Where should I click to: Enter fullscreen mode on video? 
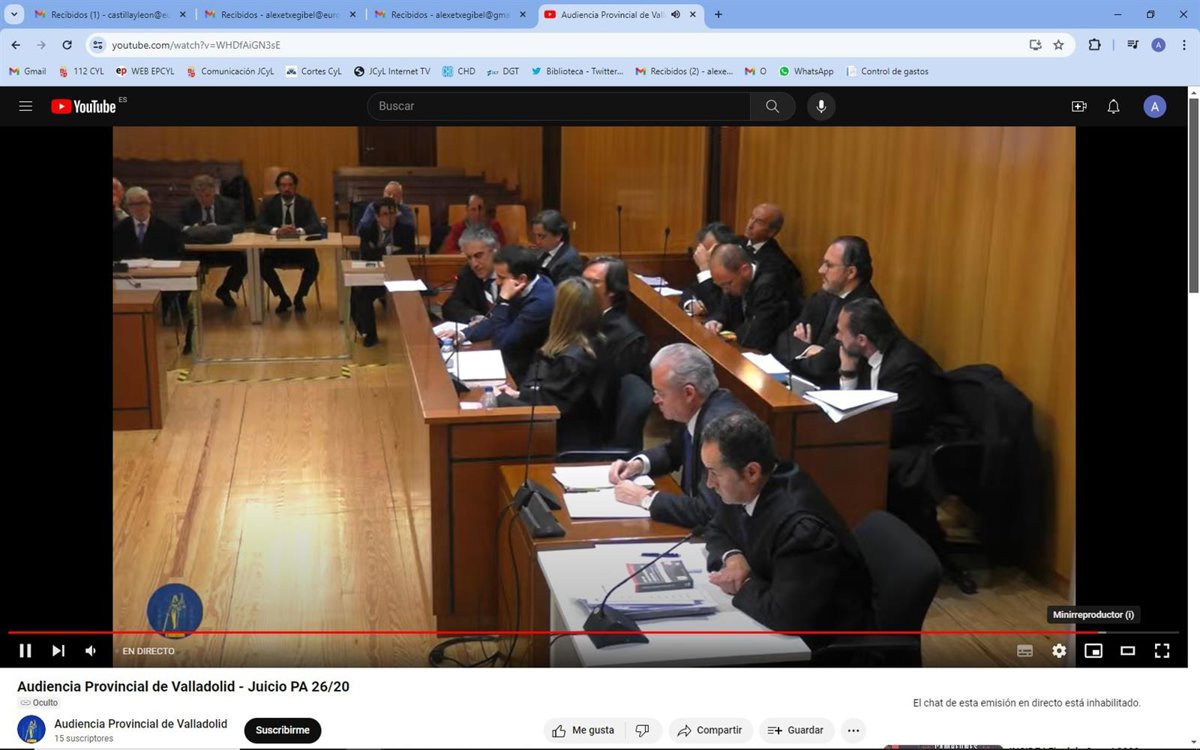point(1162,651)
